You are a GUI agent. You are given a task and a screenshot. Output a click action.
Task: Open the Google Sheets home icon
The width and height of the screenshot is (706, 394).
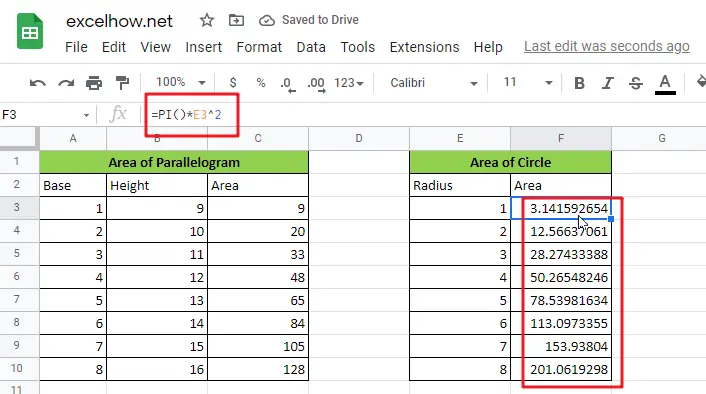coord(30,32)
